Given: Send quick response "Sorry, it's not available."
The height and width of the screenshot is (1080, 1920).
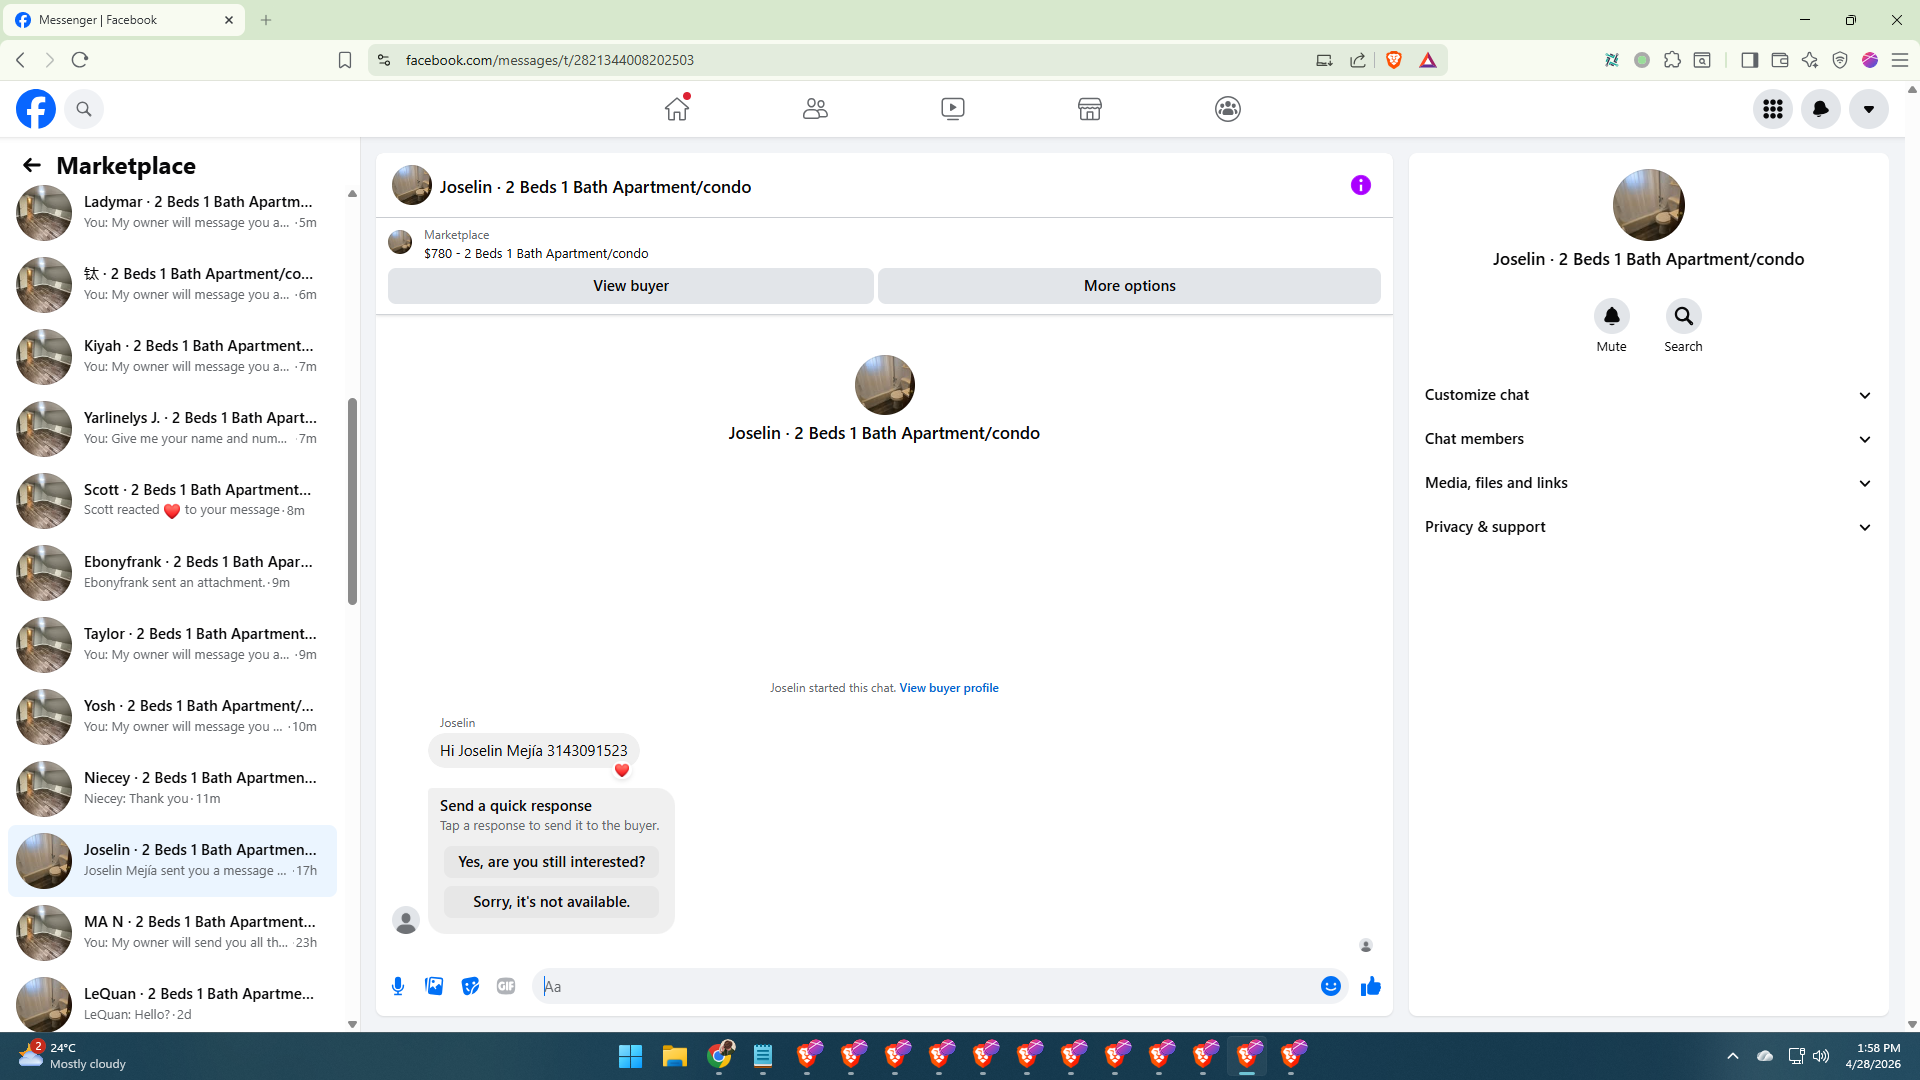Looking at the screenshot, I should coord(551,902).
